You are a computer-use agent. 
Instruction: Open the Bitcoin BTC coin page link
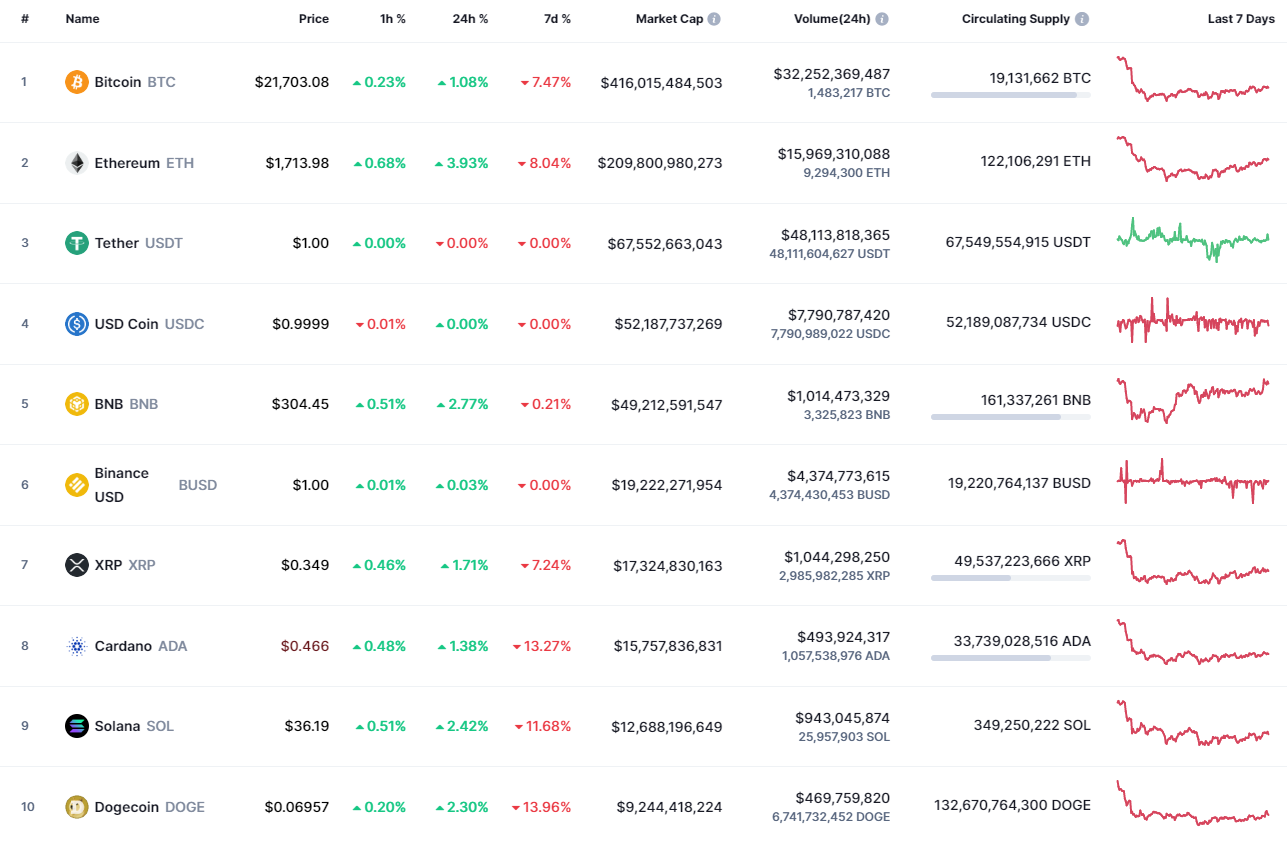pos(120,82)
